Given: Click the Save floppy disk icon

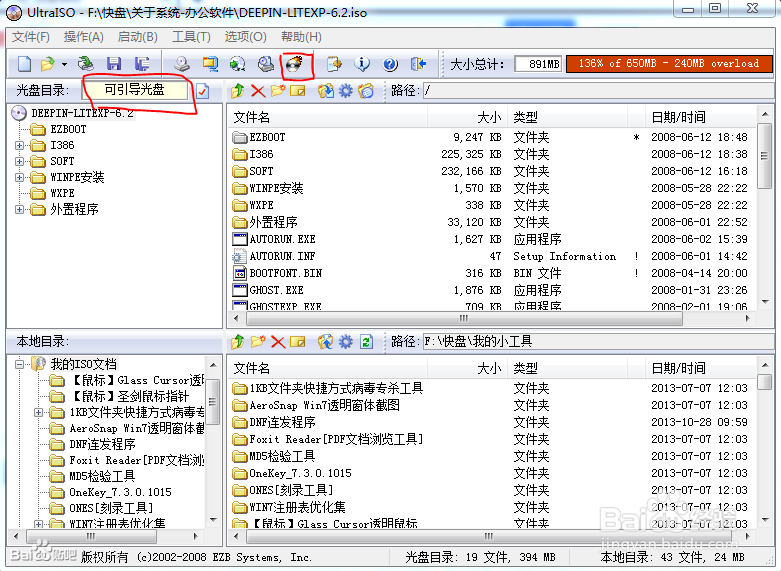Looking at the screenshot, I should (x=114, y=64).
